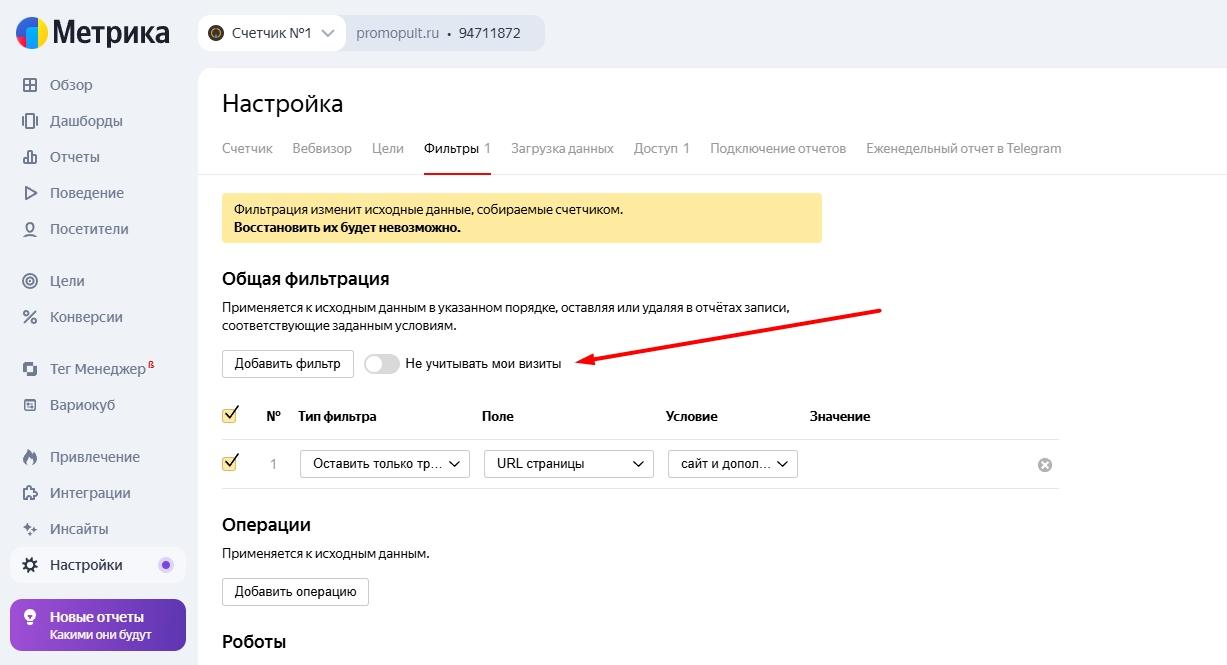
Task: Navigate to Инсайты using its sidebar icon
Action: [76, 529]
